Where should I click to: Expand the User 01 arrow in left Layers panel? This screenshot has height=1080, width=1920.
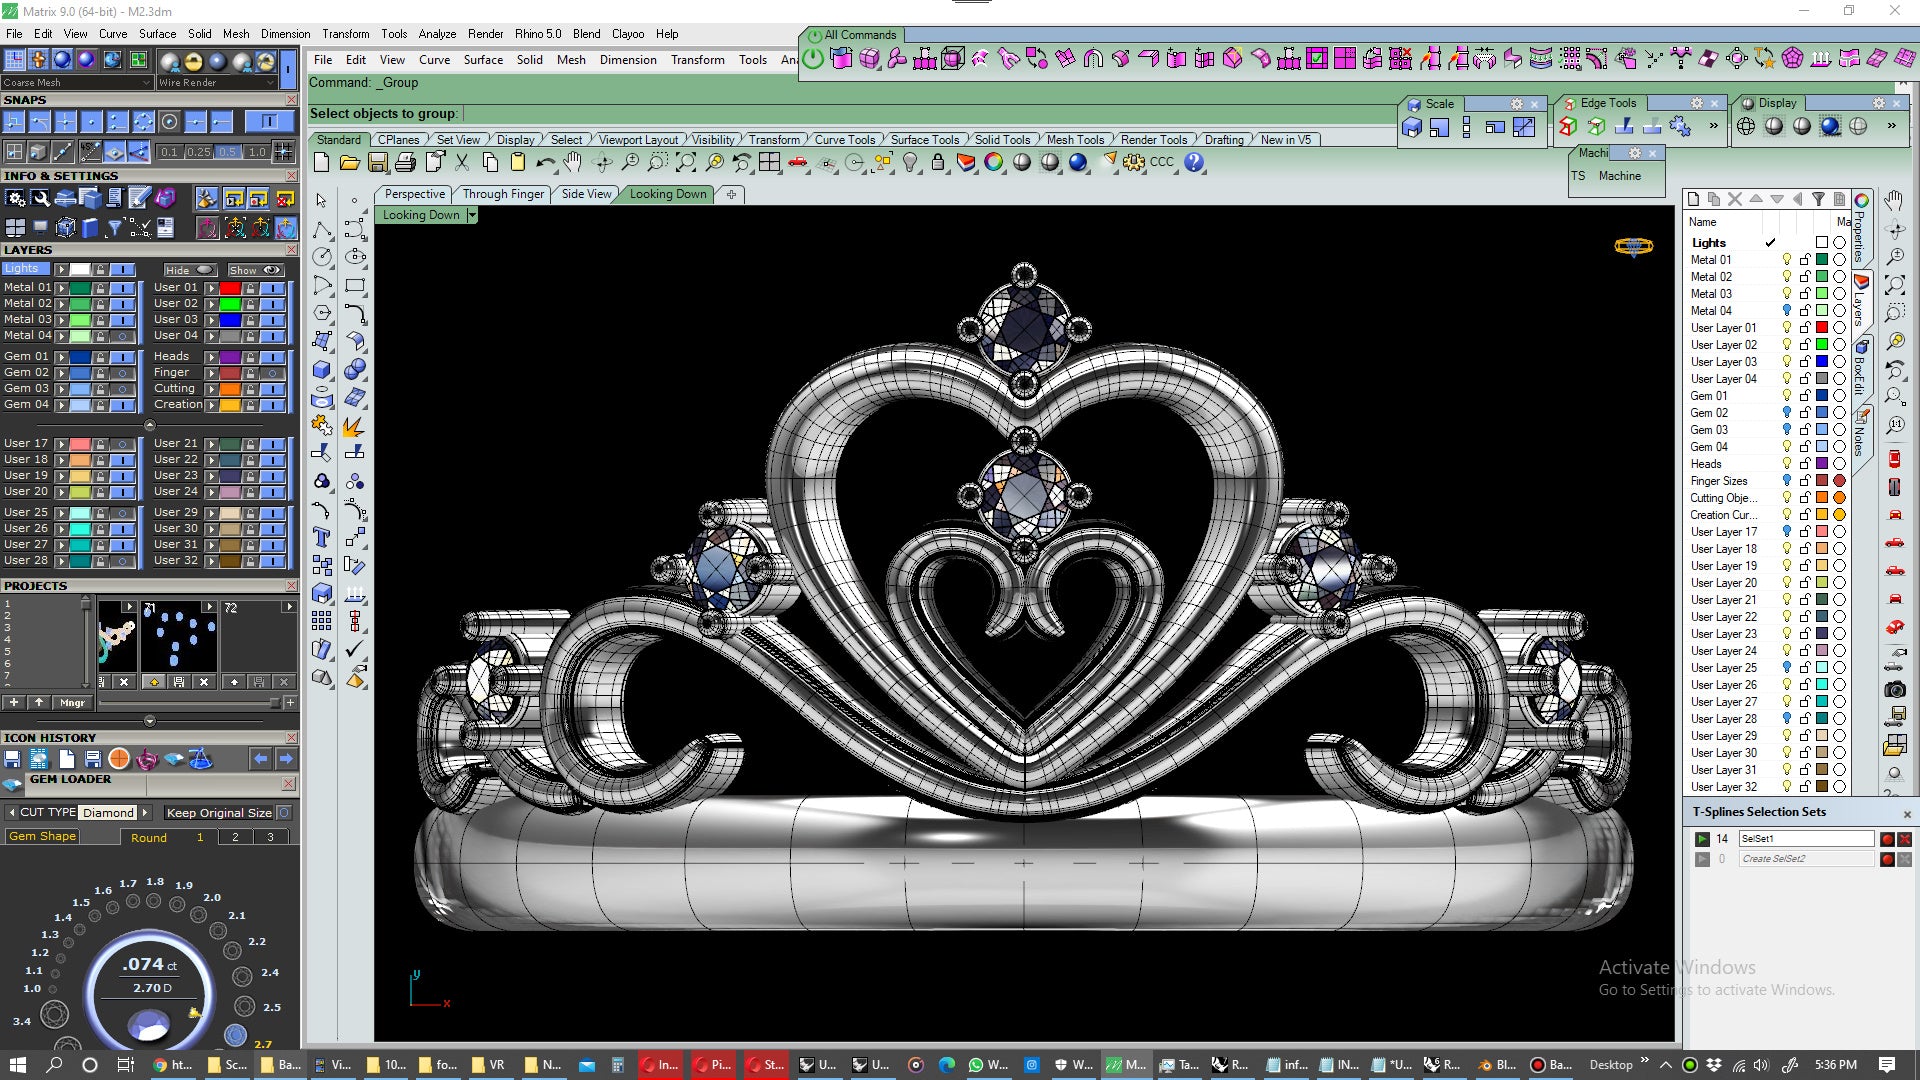coord(211,288)
